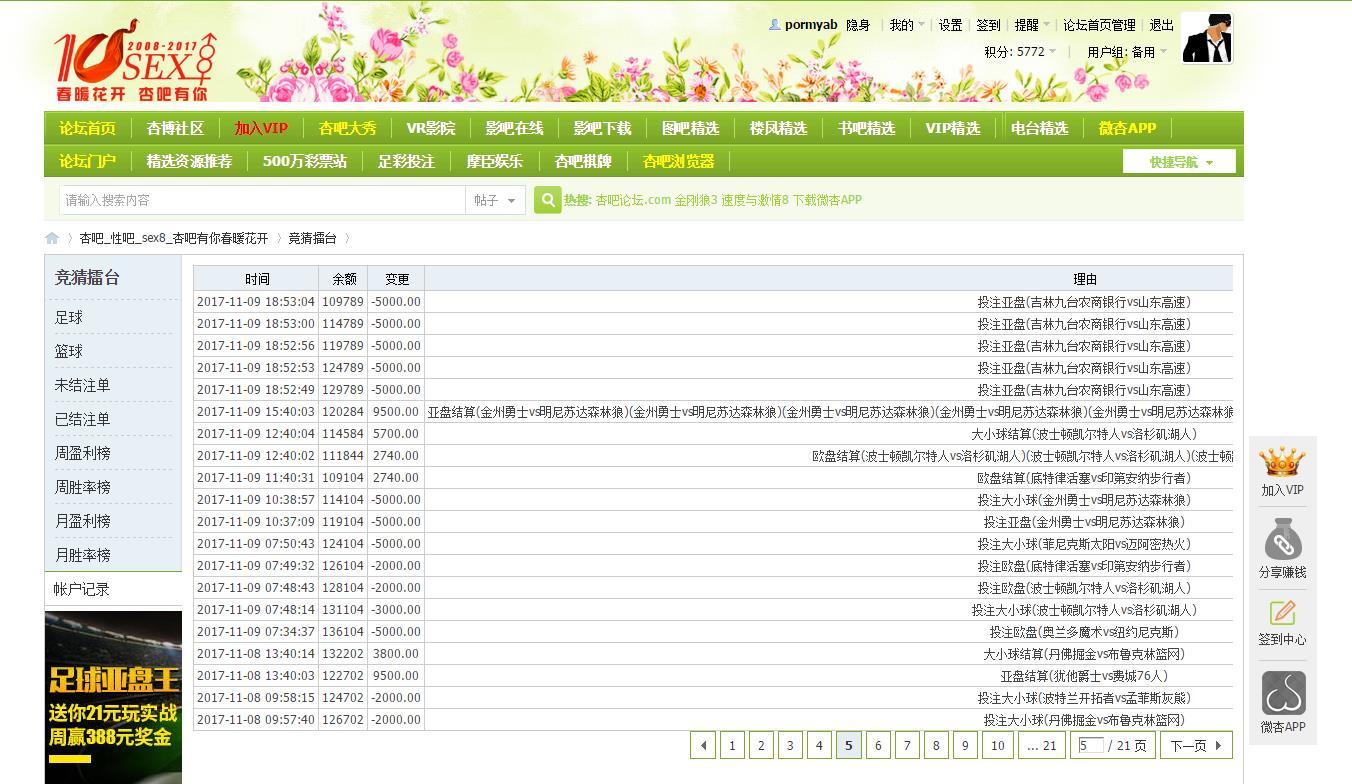Click 加入VIP in the navigation bar

coord(261,128)
